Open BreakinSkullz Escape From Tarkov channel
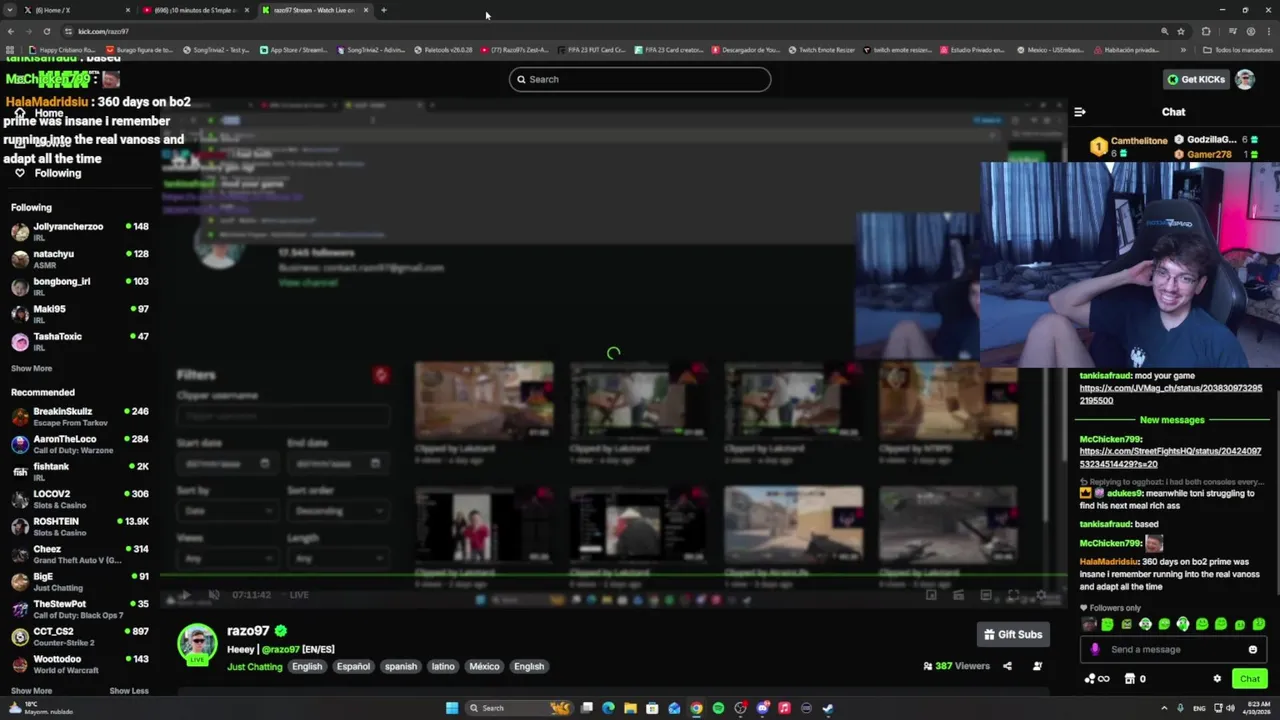1280x720 pixels. click(x=80, y=416)
